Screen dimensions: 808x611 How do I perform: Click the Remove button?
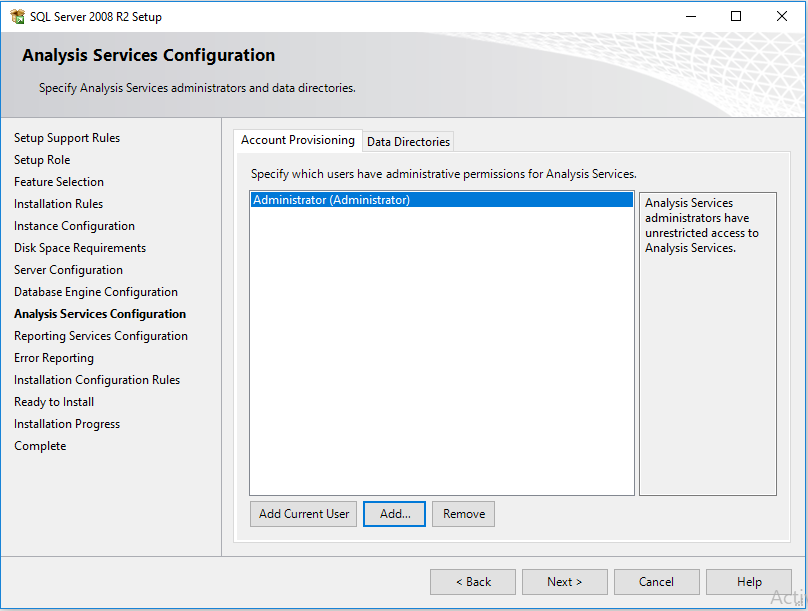pyautogui.click(x=464, y=514)
